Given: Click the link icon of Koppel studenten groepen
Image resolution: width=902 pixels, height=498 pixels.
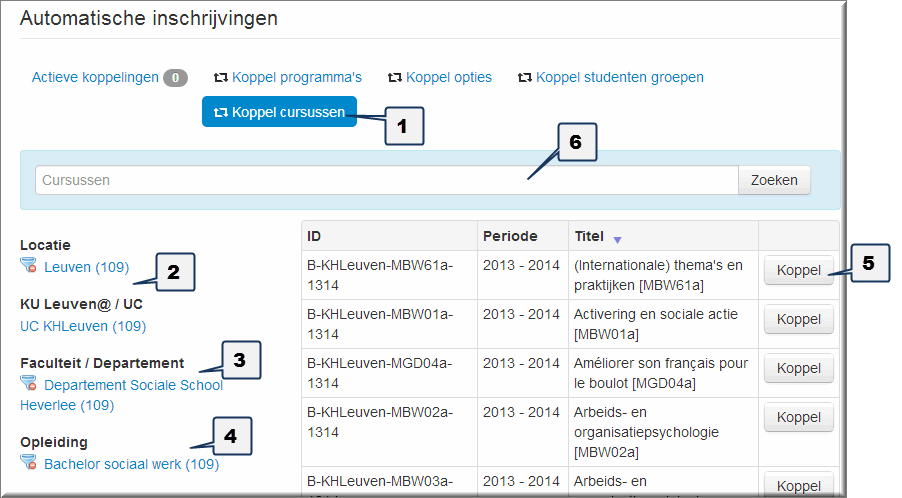Looking at the screenshot, I should click(x=525, y=78).
